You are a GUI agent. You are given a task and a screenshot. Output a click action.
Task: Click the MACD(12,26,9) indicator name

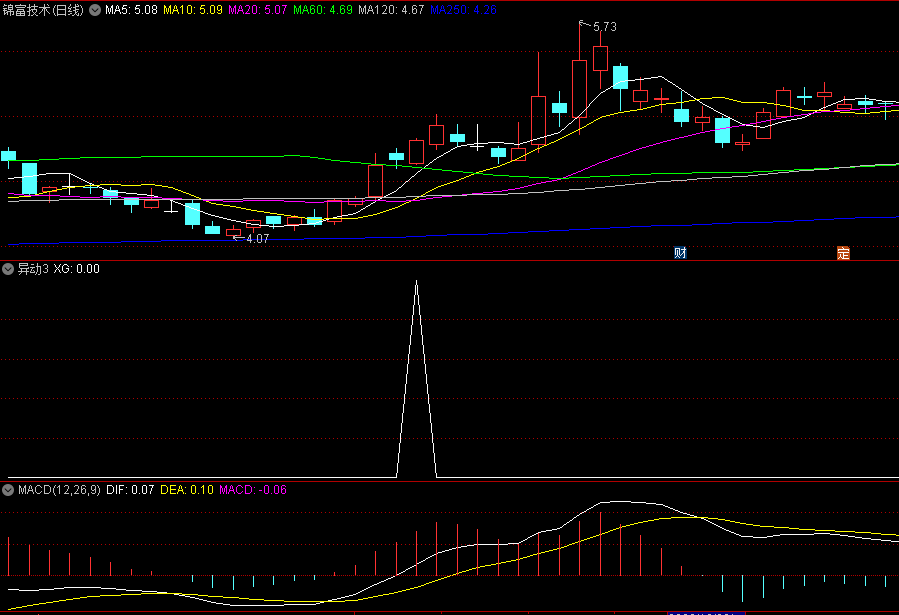coord(59,490)
